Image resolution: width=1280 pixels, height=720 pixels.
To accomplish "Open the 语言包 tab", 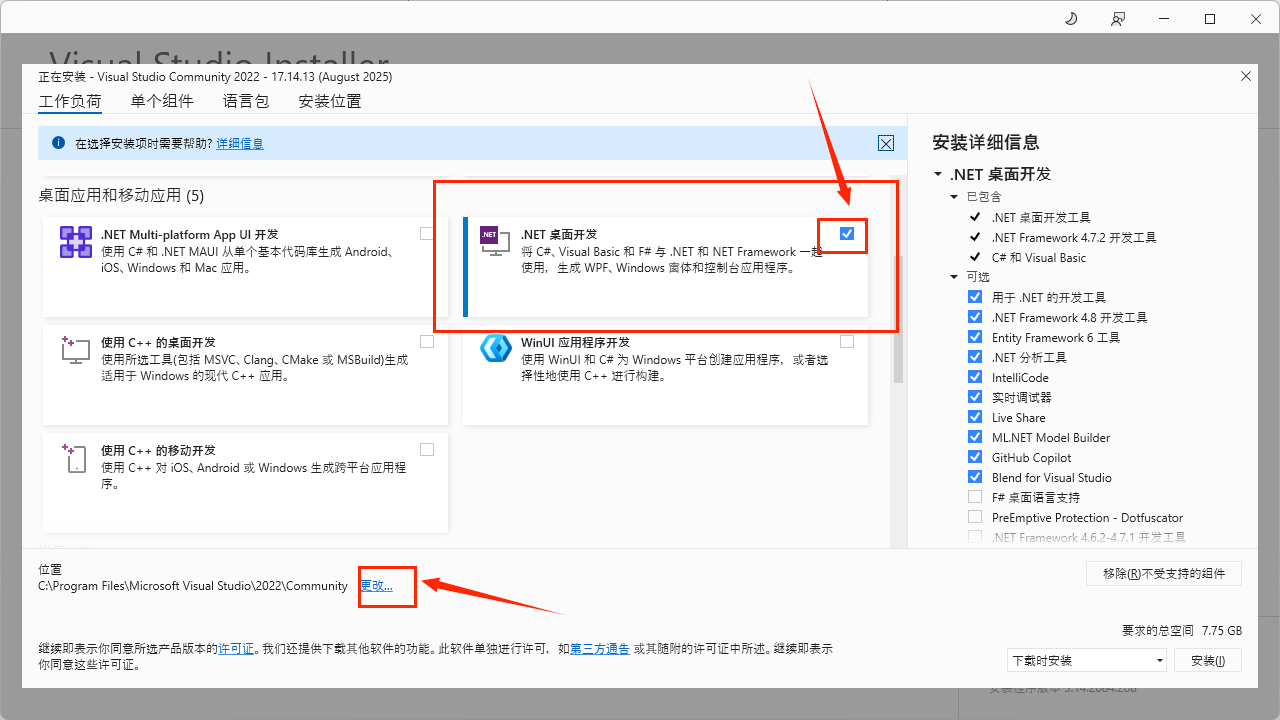I will click(246, 101).
